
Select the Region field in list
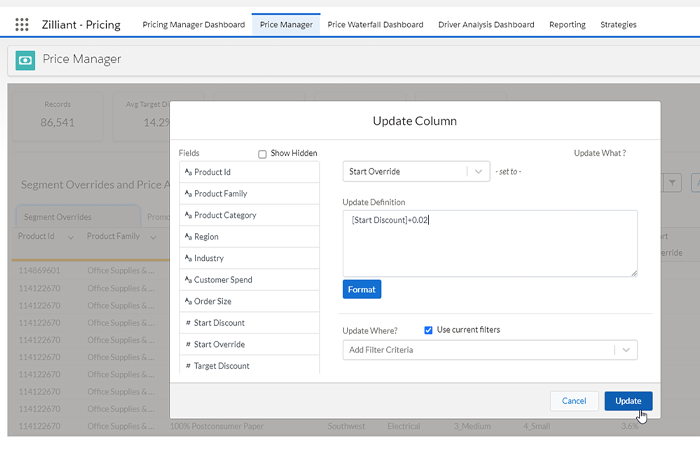(x=206, y=237)
